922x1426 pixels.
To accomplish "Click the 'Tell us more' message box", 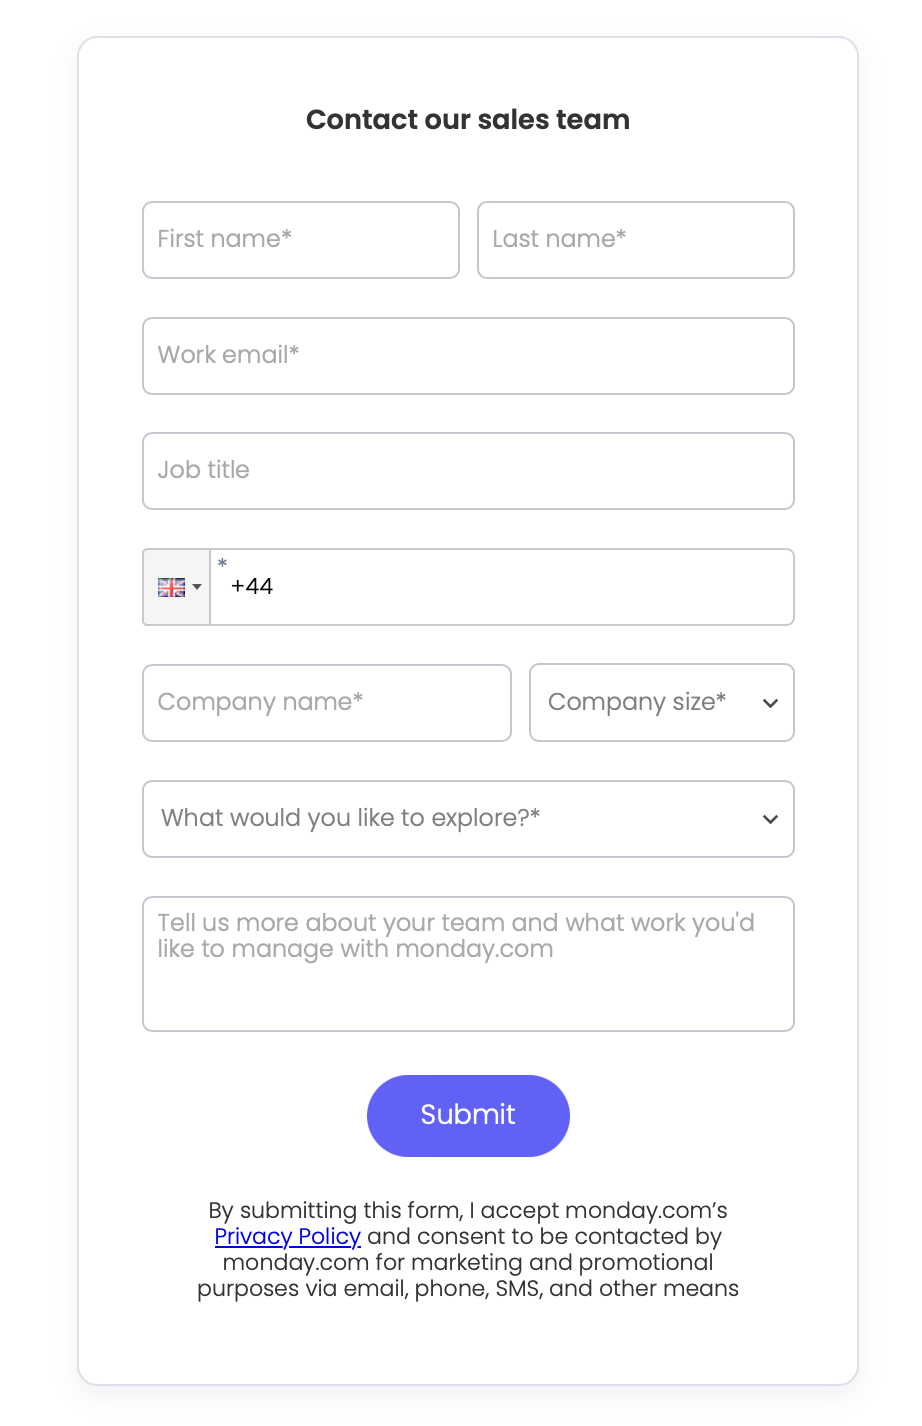I will tap(468, 963).
